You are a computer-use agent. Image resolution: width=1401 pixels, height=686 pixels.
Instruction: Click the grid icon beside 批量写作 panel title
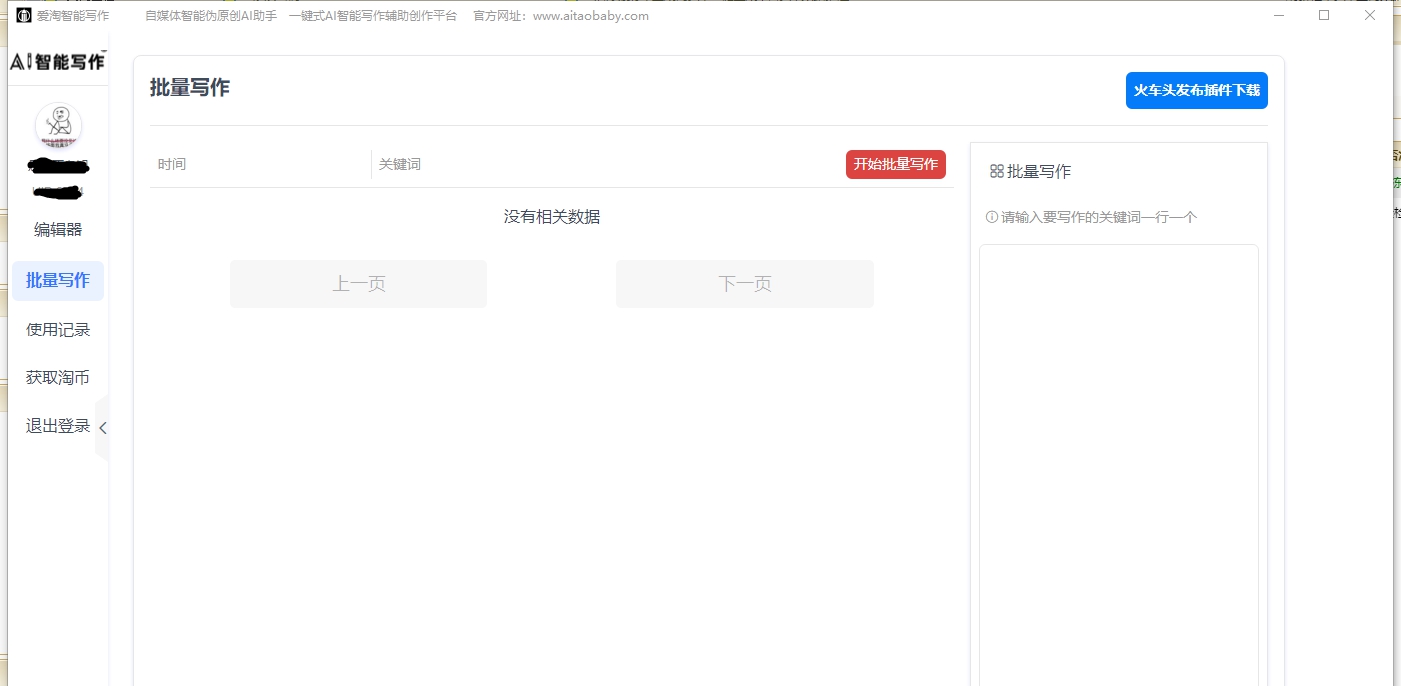(996, 172)
